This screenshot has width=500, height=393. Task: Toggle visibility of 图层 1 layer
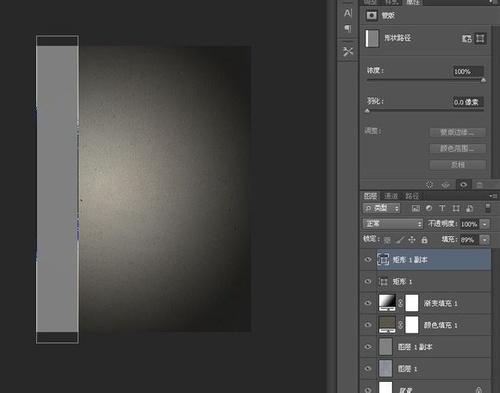(368, 368)
